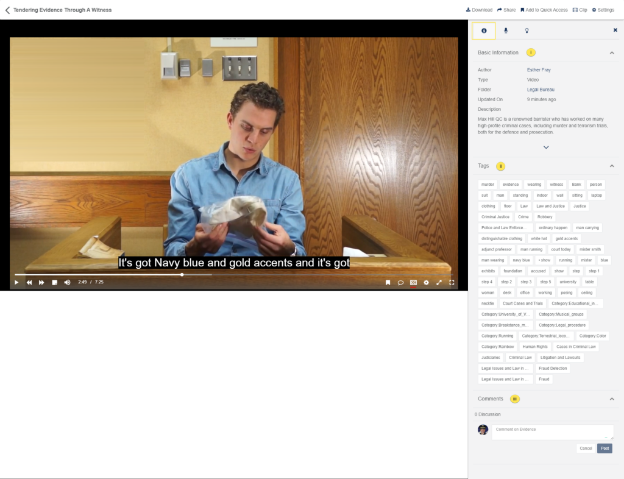The width and height of the screenshot is (624, 479).
Task: Add a bookmark in the video player
Action: [388, 282]
